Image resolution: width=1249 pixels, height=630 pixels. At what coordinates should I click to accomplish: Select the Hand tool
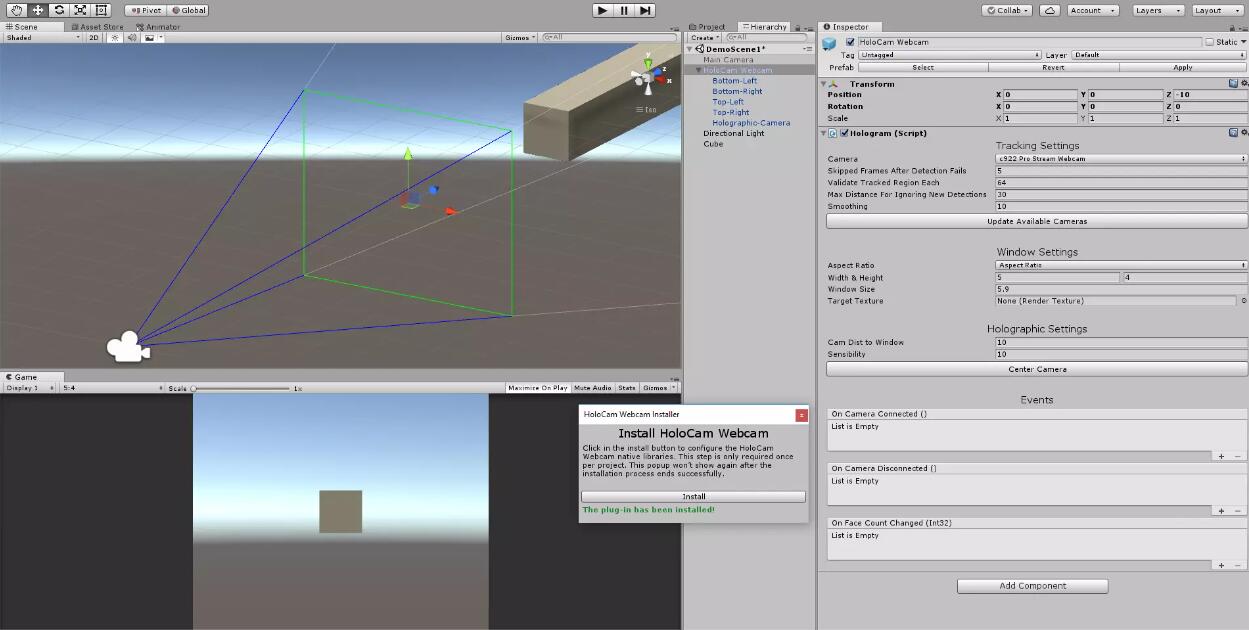pyautogui.click(x=16, y=10)
